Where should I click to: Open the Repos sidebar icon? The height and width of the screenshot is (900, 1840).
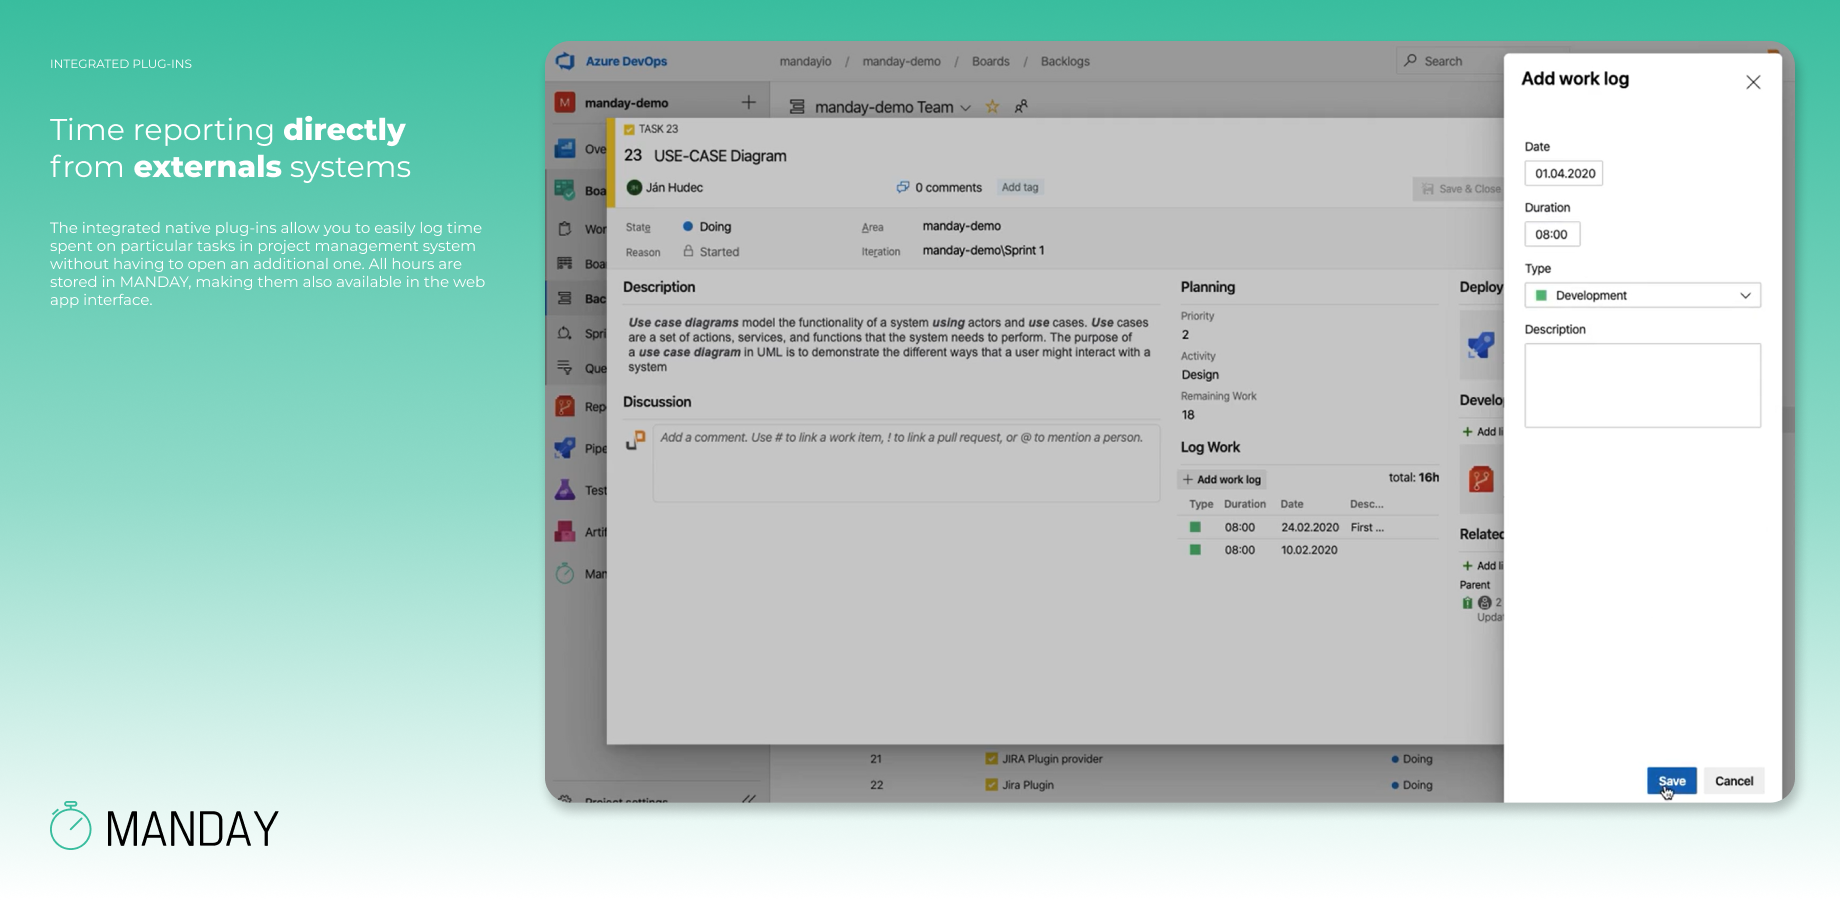565,406
